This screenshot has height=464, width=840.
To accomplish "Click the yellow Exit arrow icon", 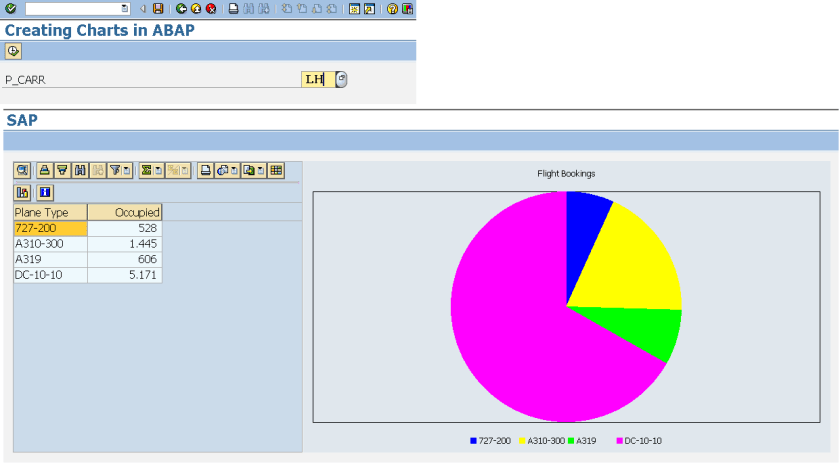I will [x=196, y=9].
